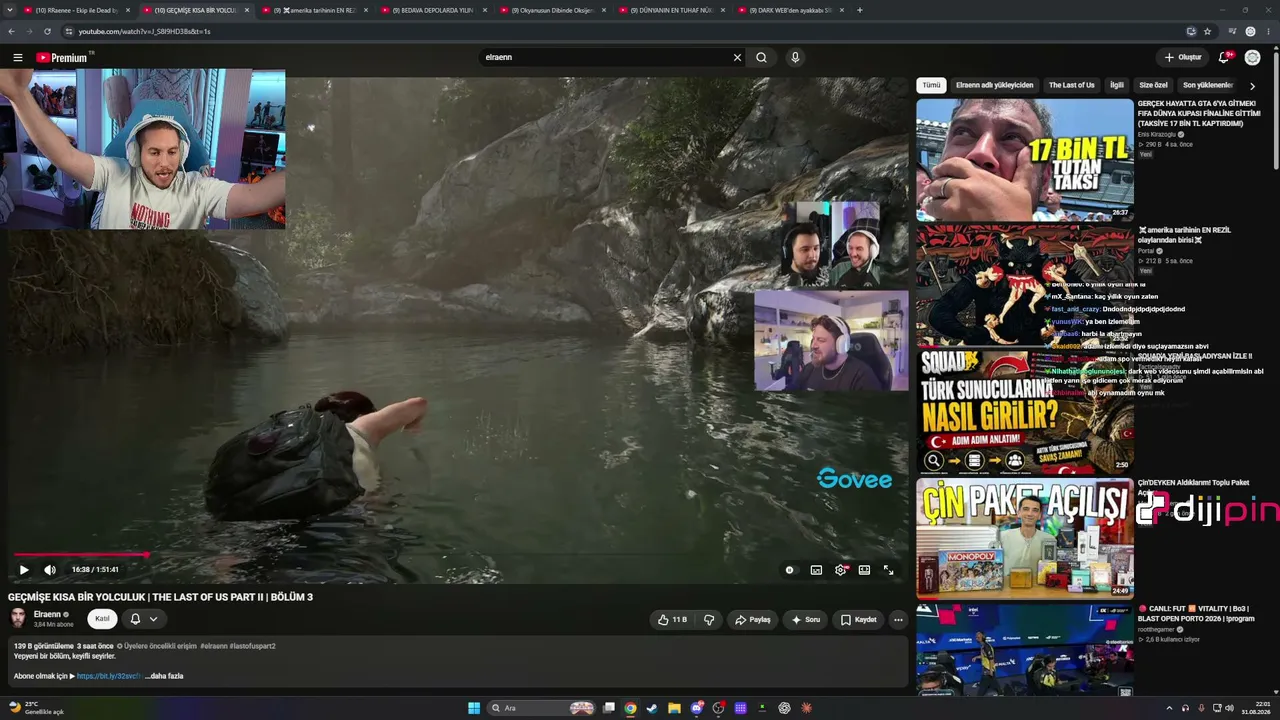The width and height of the screenshot is (1280, 720).
Task: Mute the video volume
Action: point(50,570)
